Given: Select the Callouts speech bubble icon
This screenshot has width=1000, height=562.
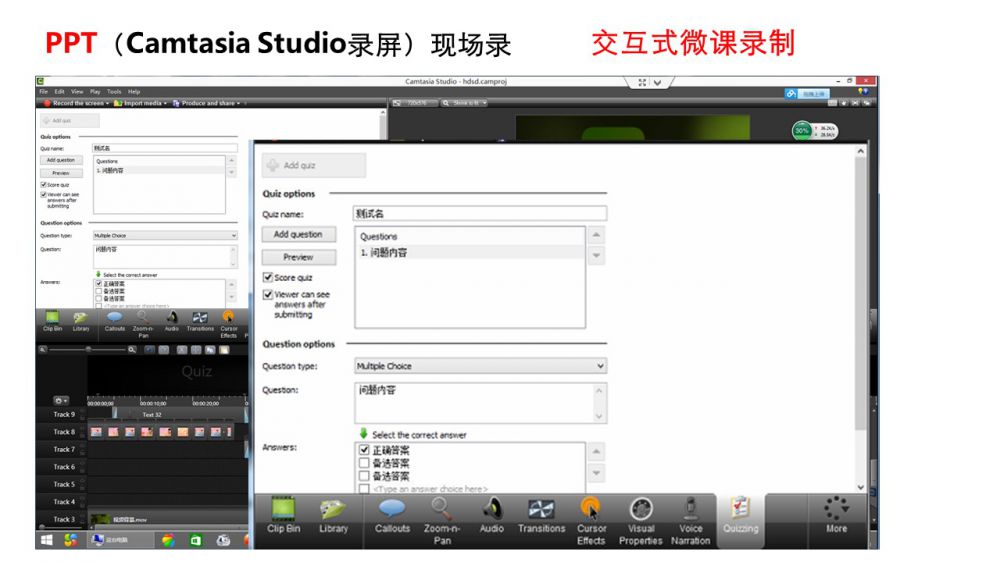Looking at the screenshot, I should [x=392, y=516].
